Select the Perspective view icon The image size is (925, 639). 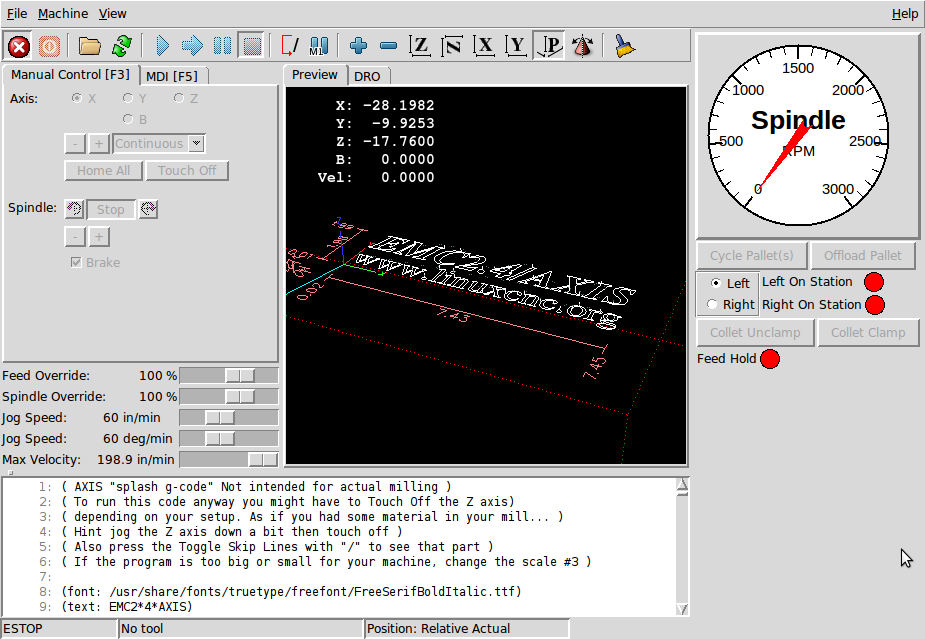pos(549,46)
